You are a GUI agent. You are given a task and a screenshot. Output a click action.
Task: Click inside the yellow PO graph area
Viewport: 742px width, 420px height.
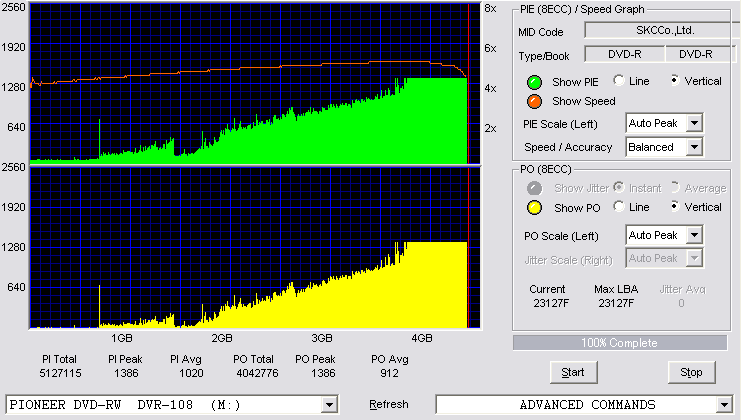tap(255, 248)
